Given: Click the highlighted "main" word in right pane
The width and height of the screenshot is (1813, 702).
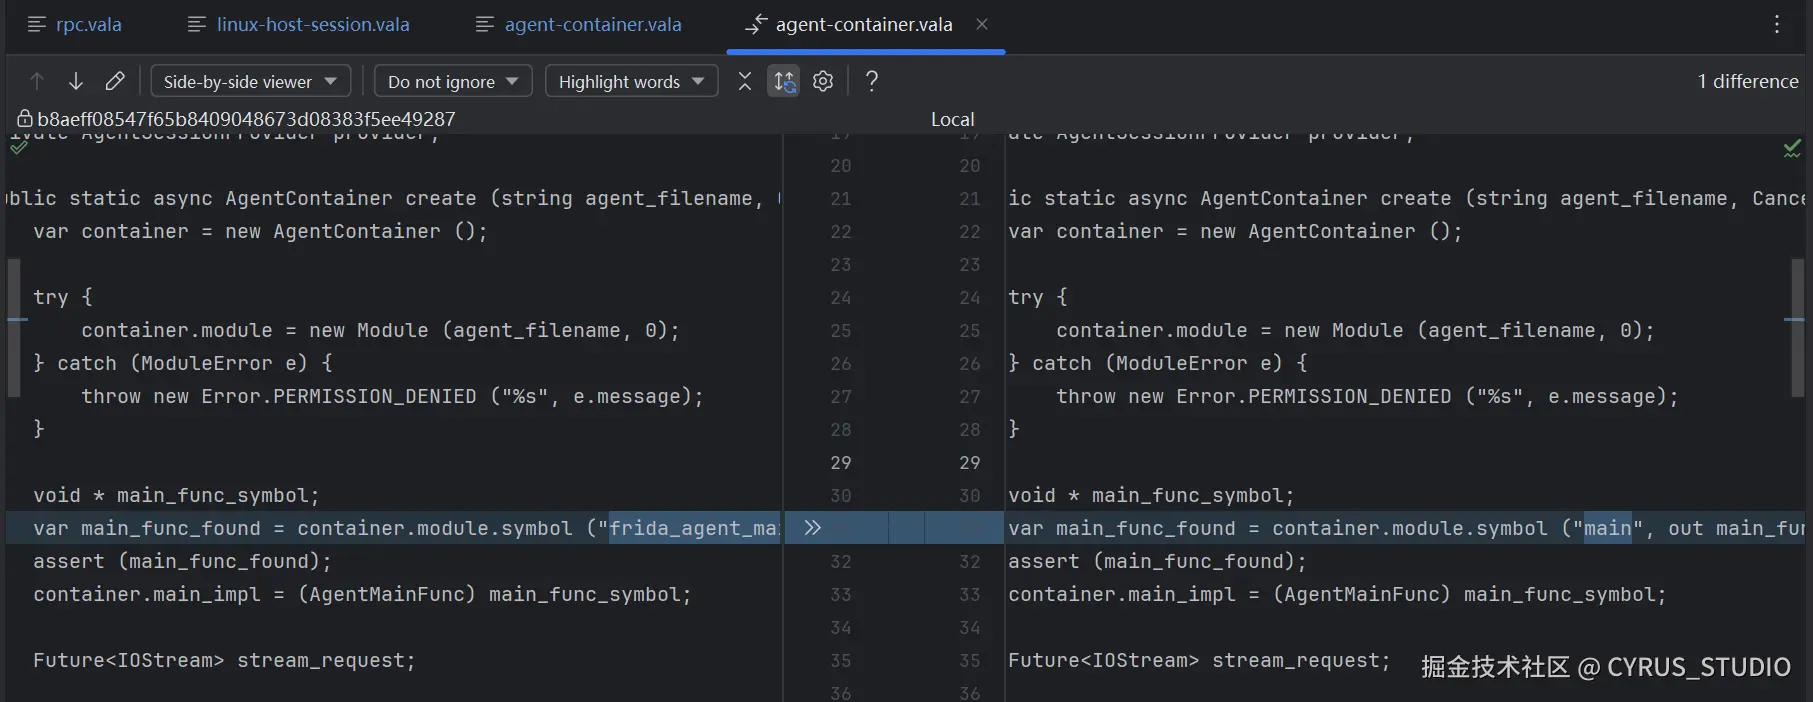Looking at the screenshot, I should pos(1607,528).
